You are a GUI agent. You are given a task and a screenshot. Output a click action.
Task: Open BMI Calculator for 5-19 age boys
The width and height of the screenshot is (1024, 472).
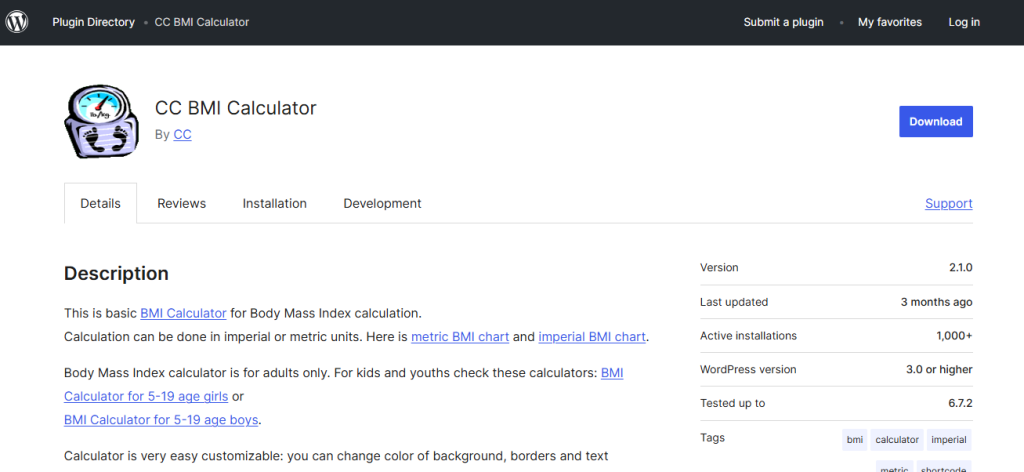point(161,419)
